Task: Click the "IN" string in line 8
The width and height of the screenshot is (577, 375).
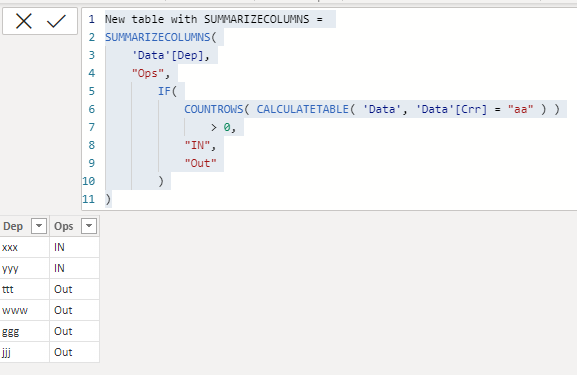Action: [x=197, y=145]
